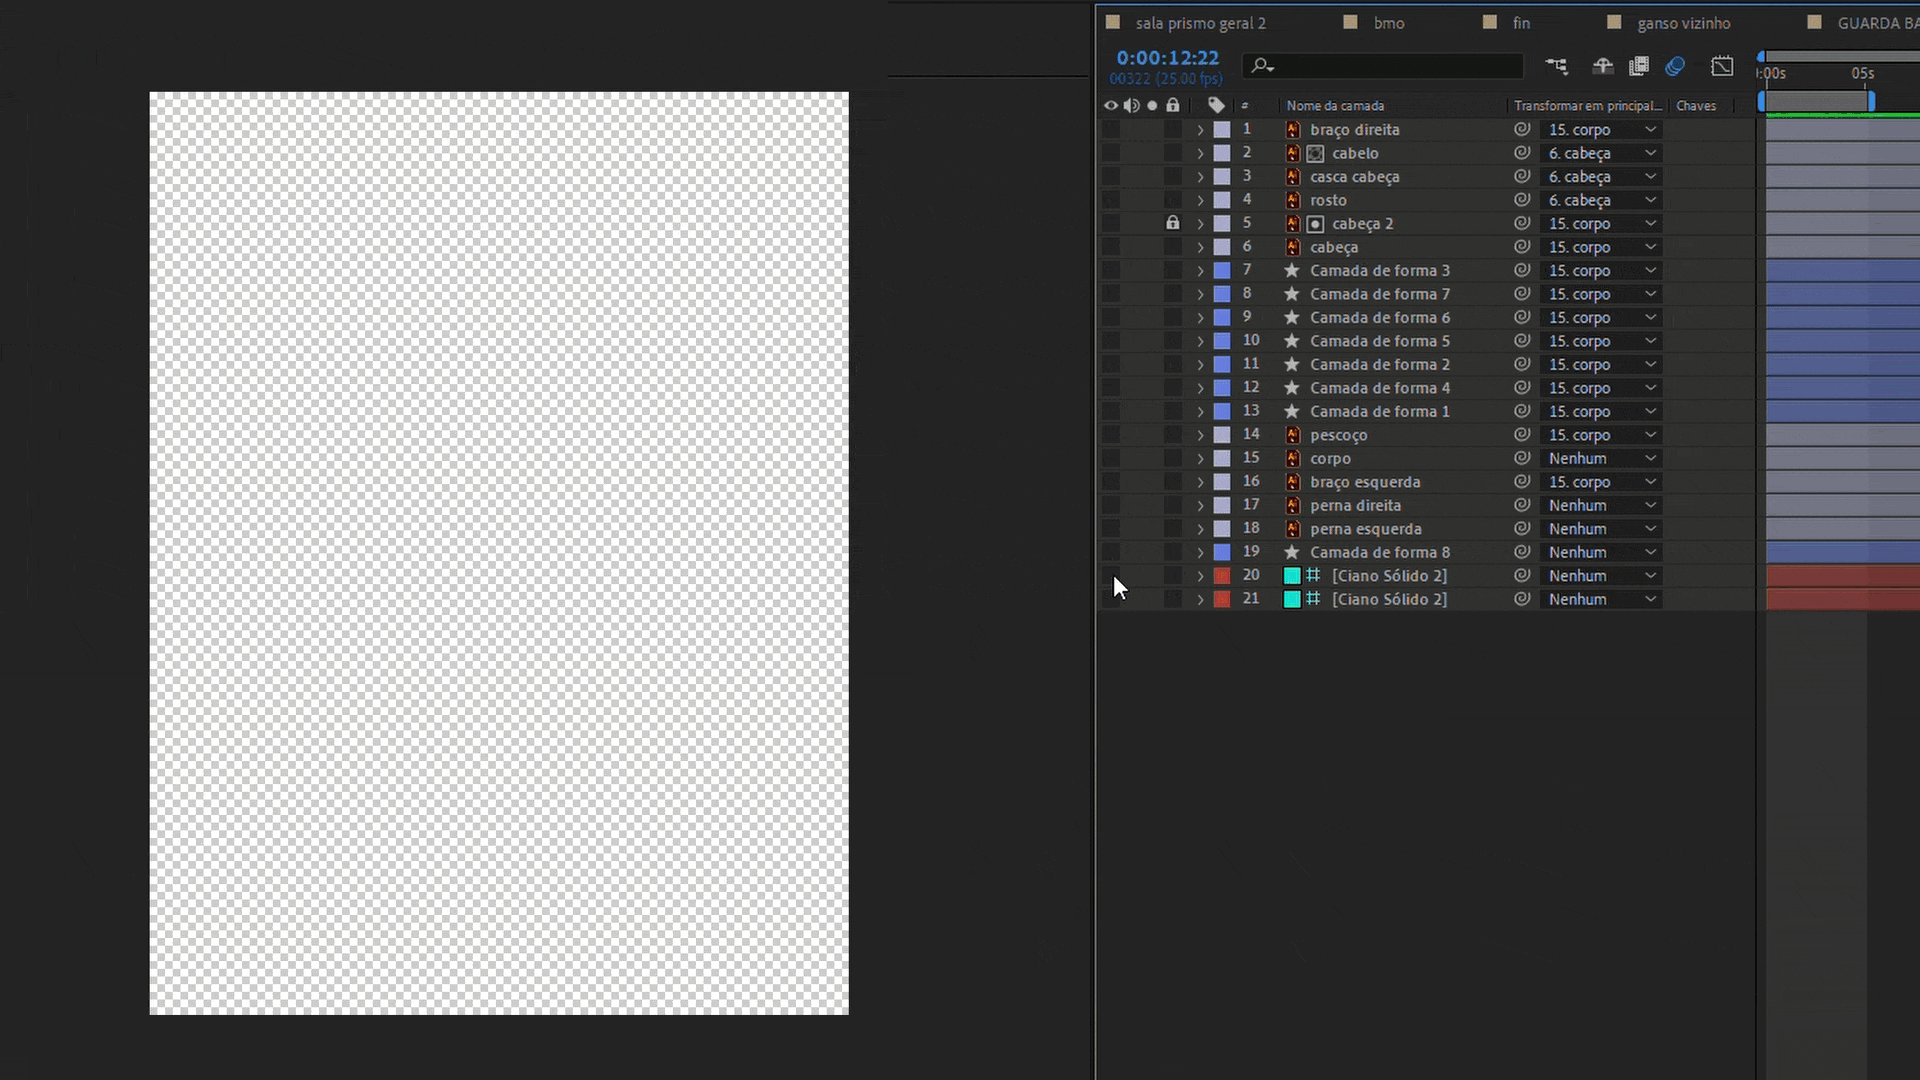
Task: Click the label tag column icon
Action: coord(1216,105)
